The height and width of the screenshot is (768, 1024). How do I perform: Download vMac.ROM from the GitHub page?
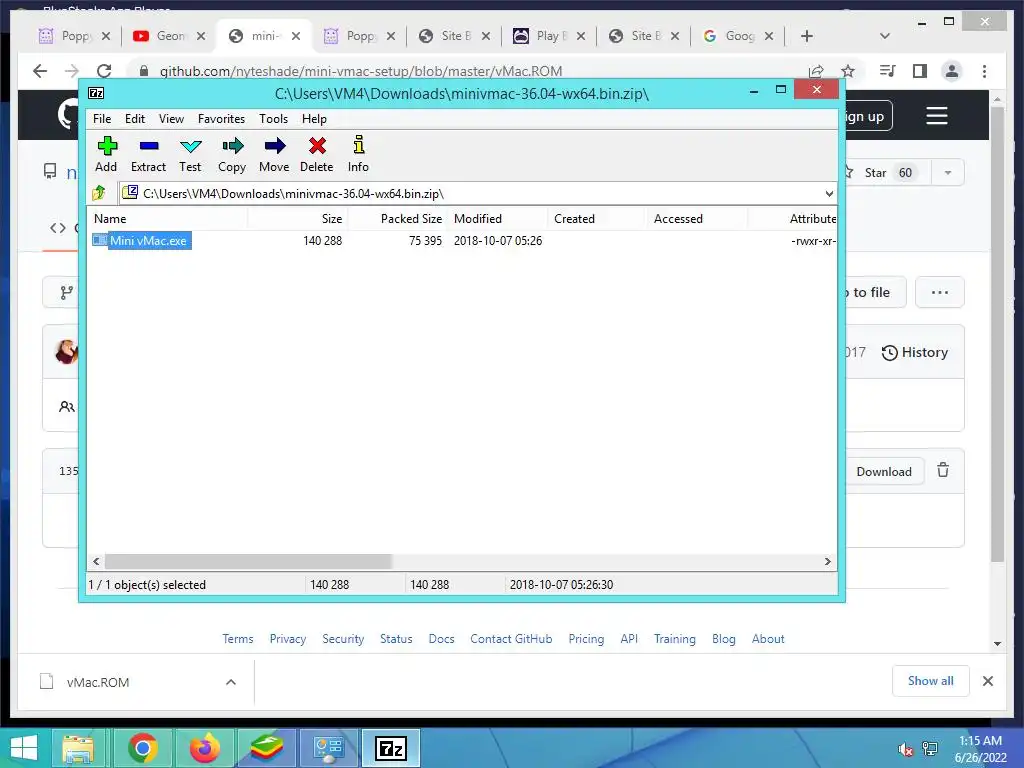[884, 472]
